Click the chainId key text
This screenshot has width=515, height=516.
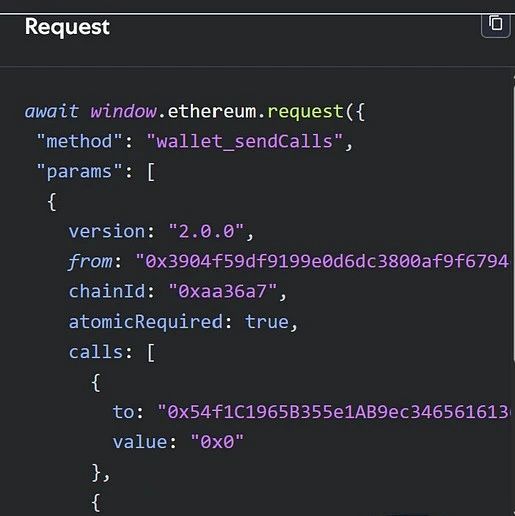tap(107, 291)
